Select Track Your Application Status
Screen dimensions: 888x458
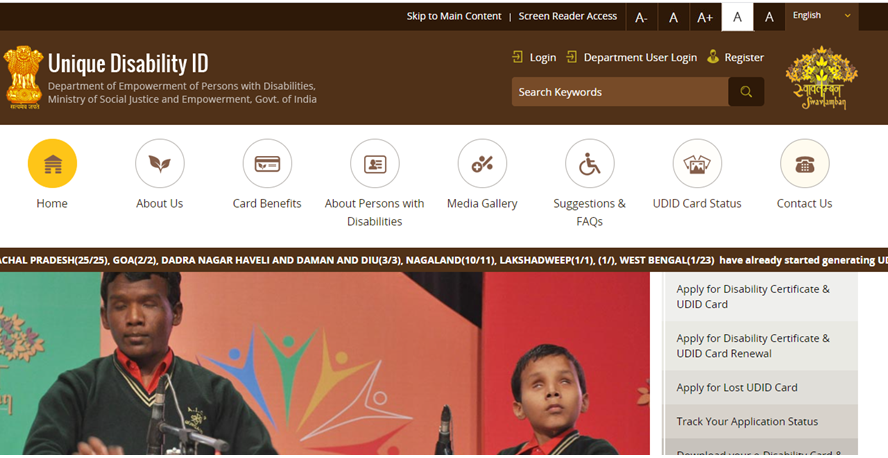tap(746, 422)
